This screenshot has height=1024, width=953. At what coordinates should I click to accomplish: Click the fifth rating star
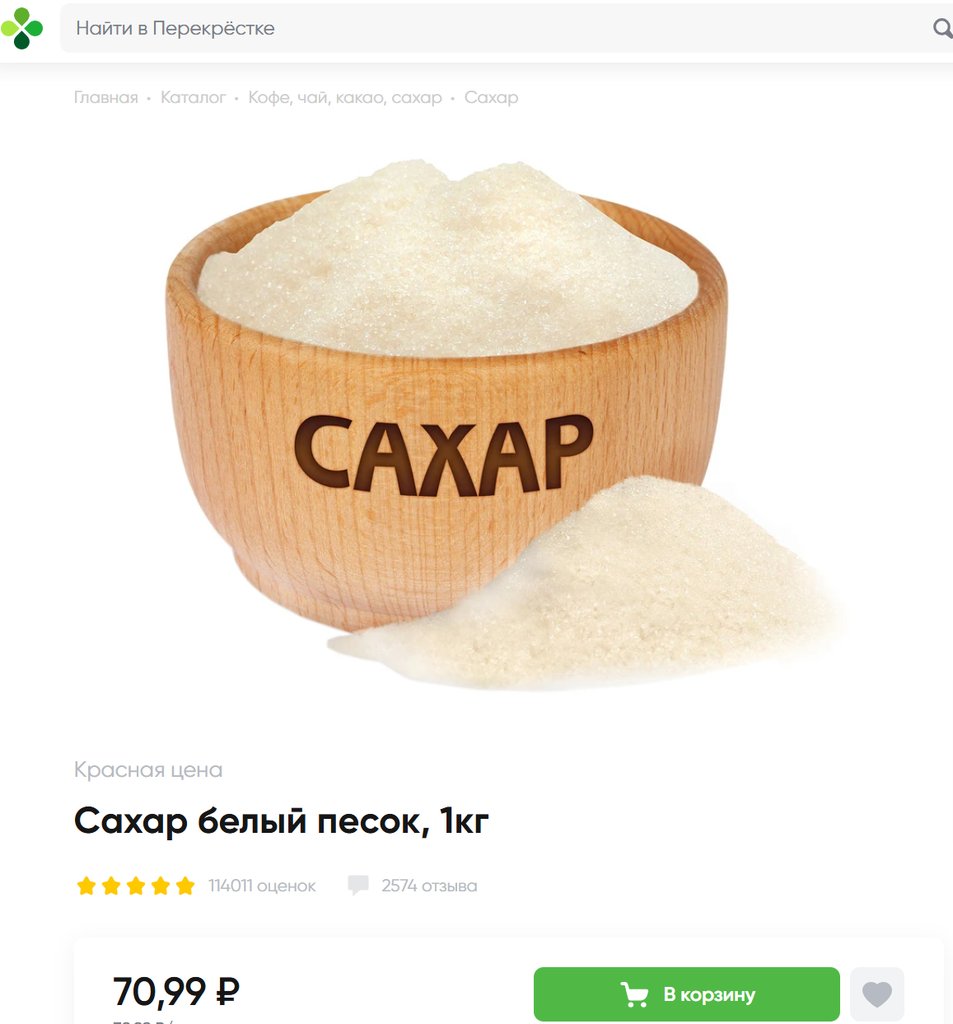point(186,886)
